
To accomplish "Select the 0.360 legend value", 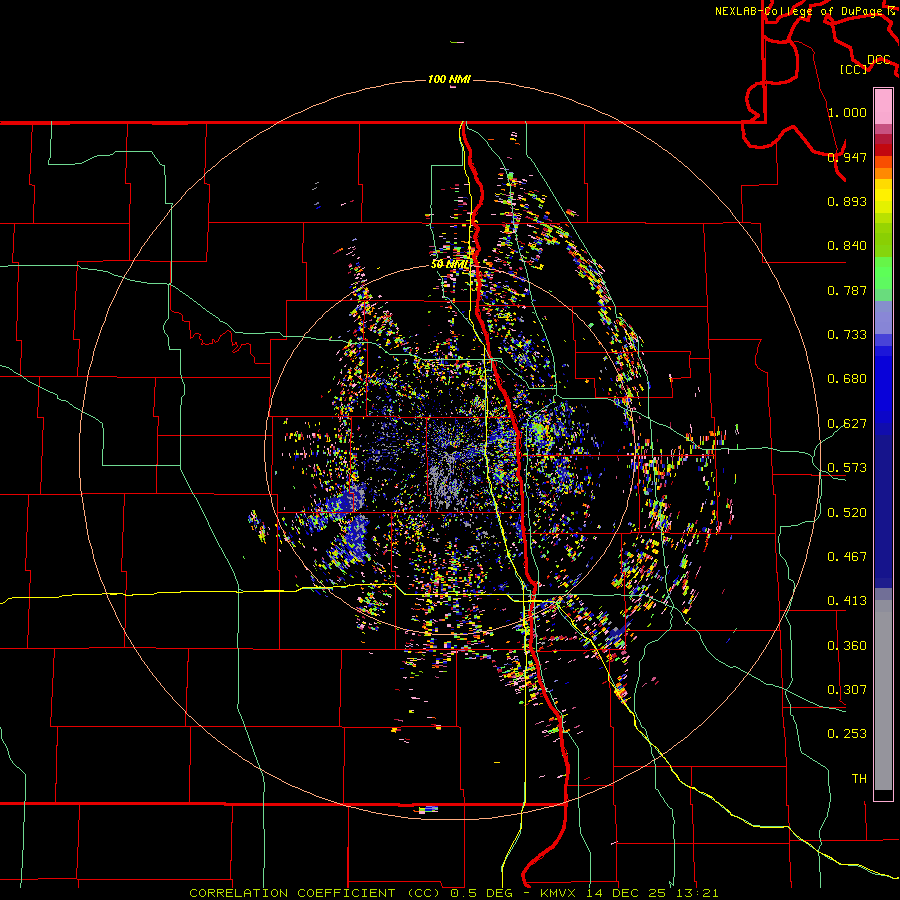I will coord(847,646).
